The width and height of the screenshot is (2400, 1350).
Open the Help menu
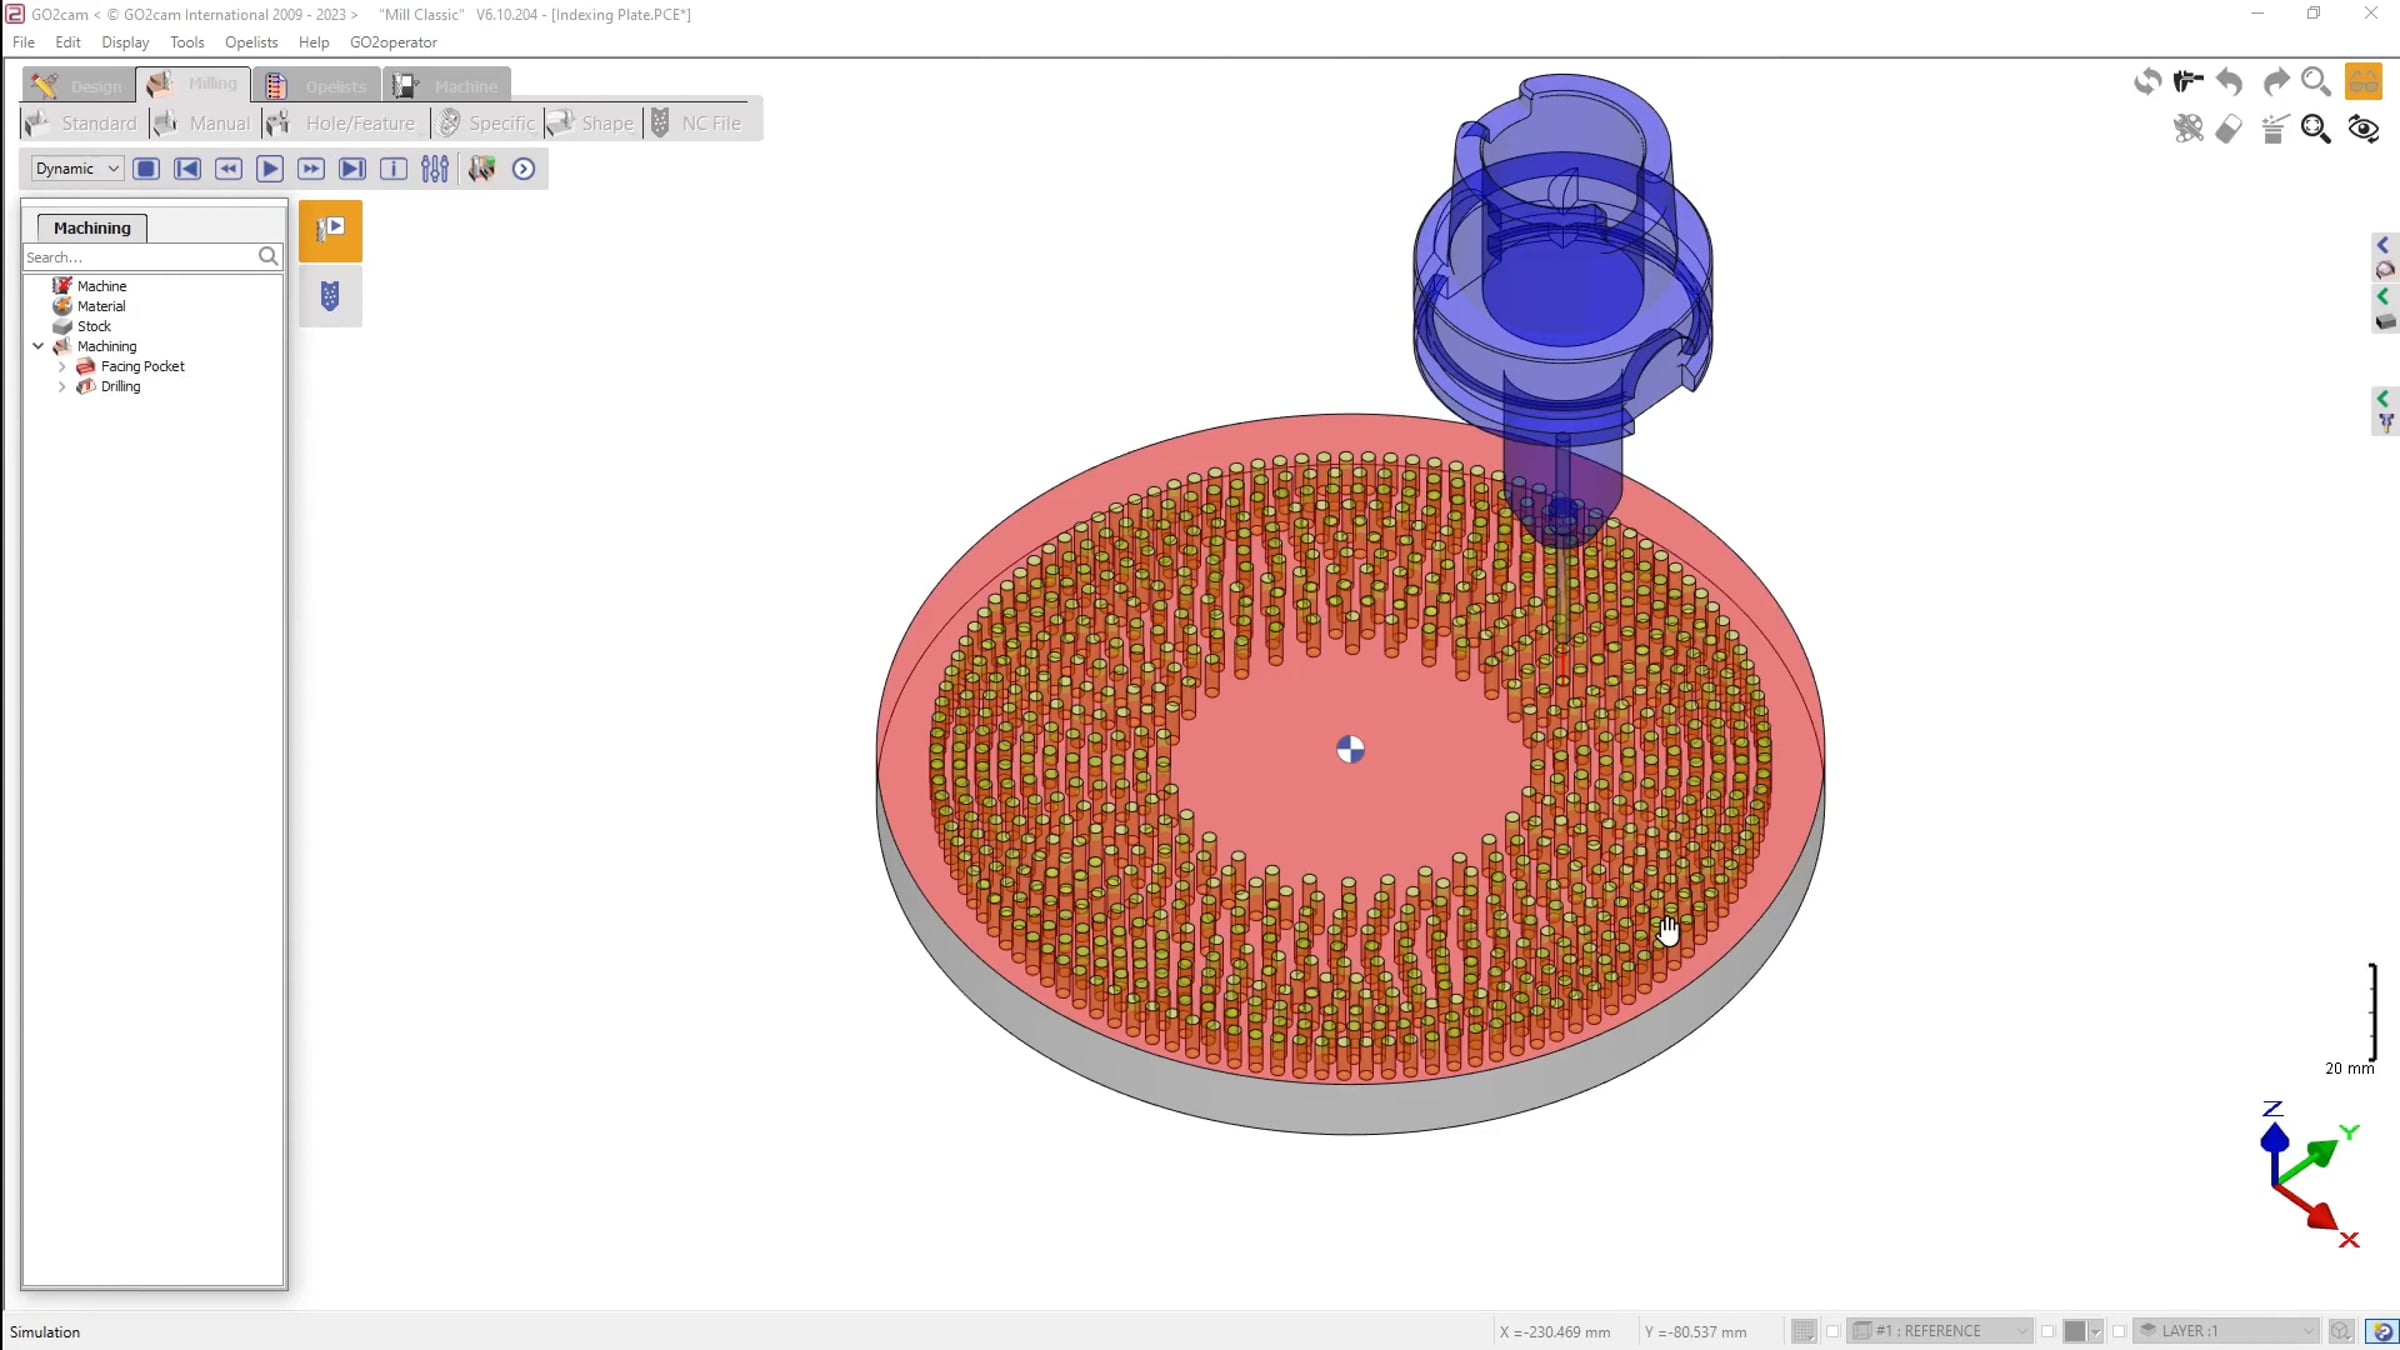point(313,42)
